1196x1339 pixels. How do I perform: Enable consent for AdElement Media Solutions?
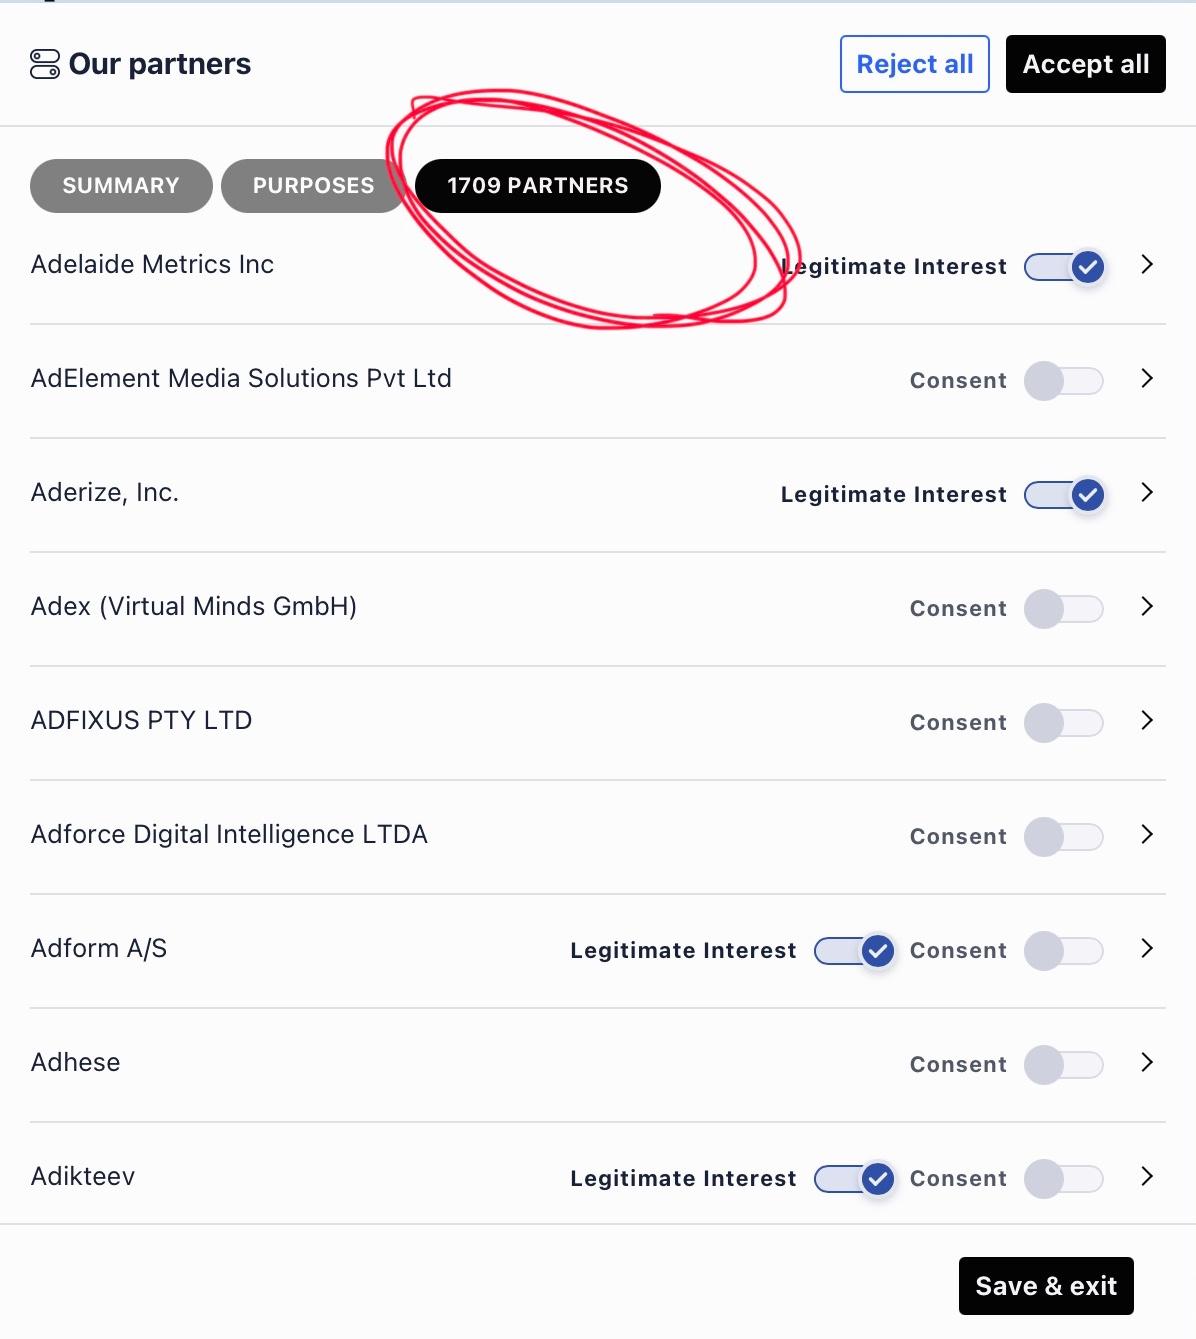(1064, 381)
